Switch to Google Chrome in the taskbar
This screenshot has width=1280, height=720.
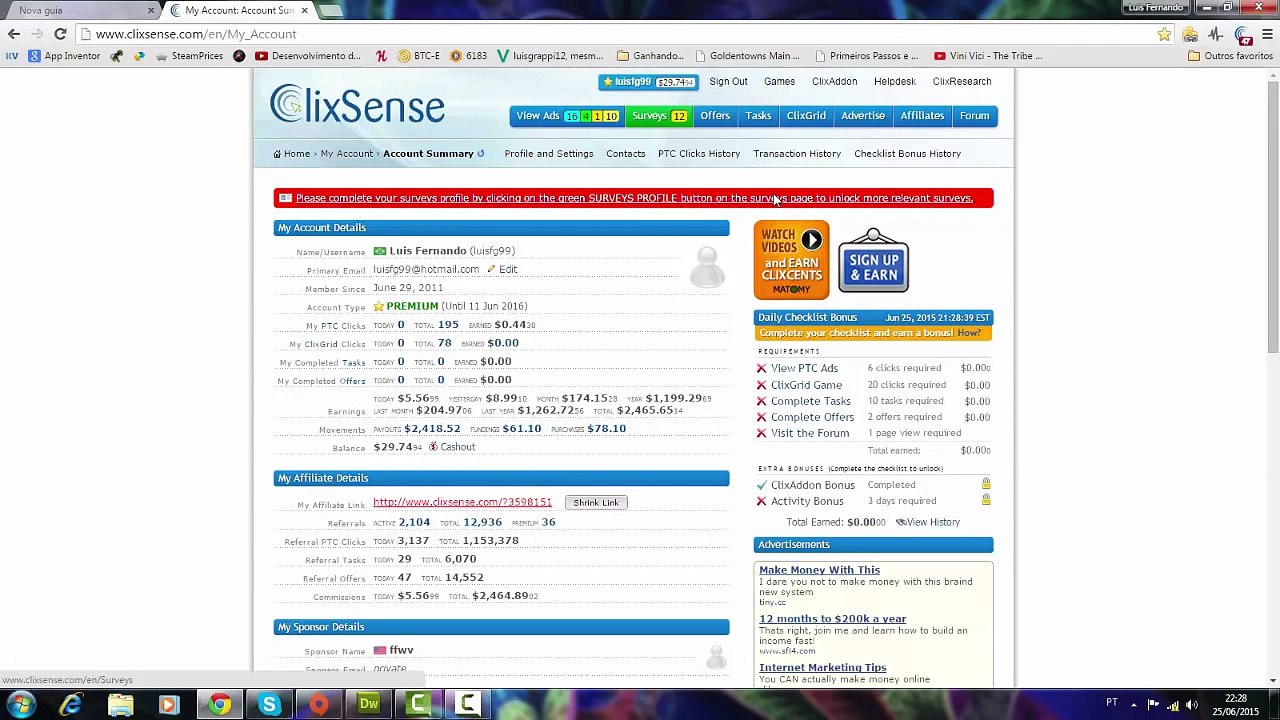pos(220,705)
